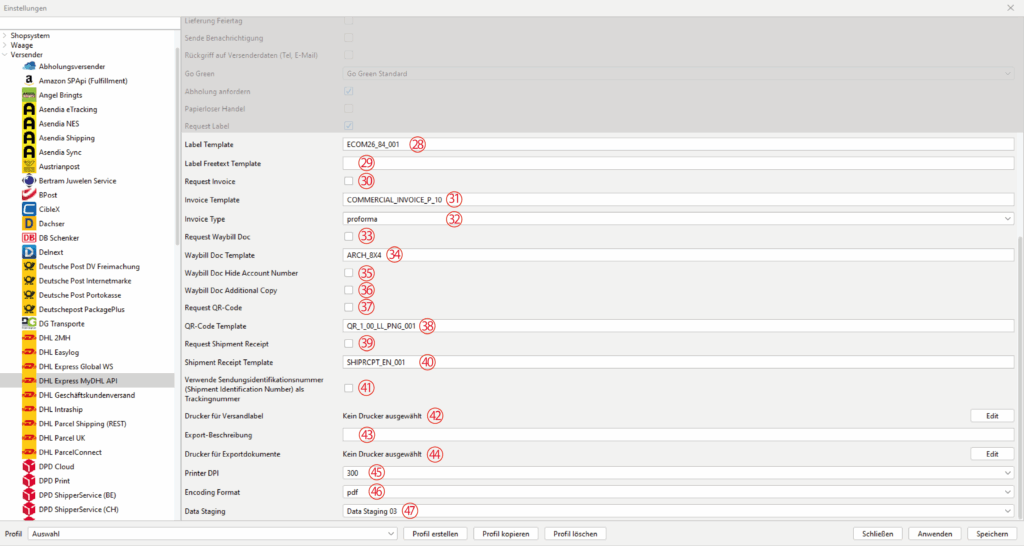Select DPD ShipperService (BE) entry
1024x546 pixels.
click(x=77, y=495)
